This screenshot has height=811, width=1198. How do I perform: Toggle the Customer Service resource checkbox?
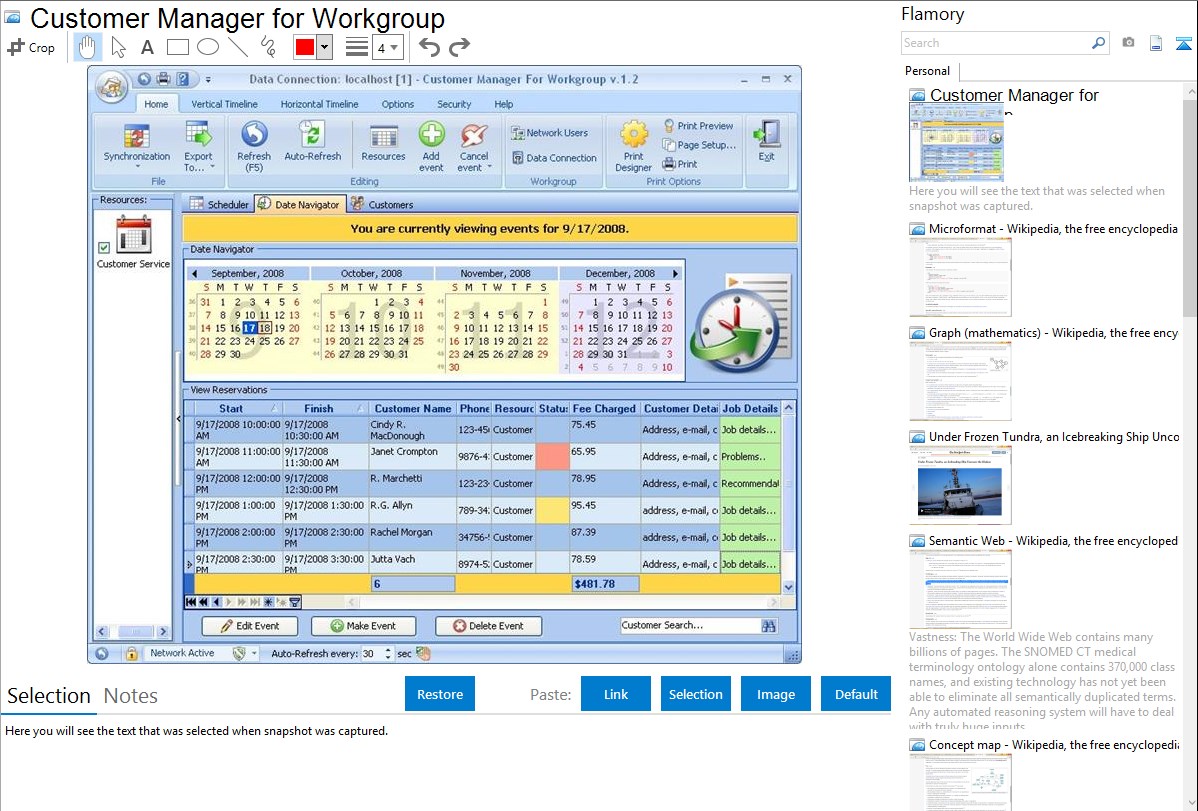(104, 247)
